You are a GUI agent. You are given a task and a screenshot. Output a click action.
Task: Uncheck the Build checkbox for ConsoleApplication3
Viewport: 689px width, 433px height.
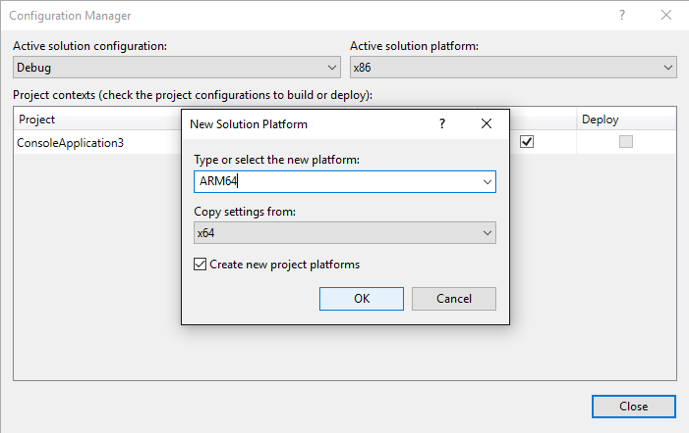(x=527, y=142)
